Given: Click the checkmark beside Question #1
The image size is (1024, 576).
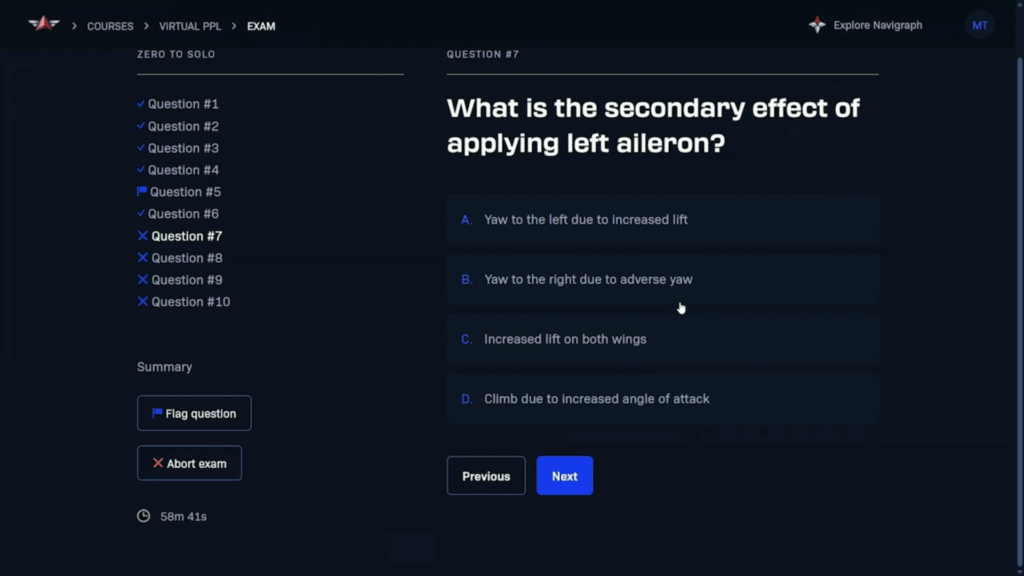Looking at the screenshot, I should click(x=140, y=103).
